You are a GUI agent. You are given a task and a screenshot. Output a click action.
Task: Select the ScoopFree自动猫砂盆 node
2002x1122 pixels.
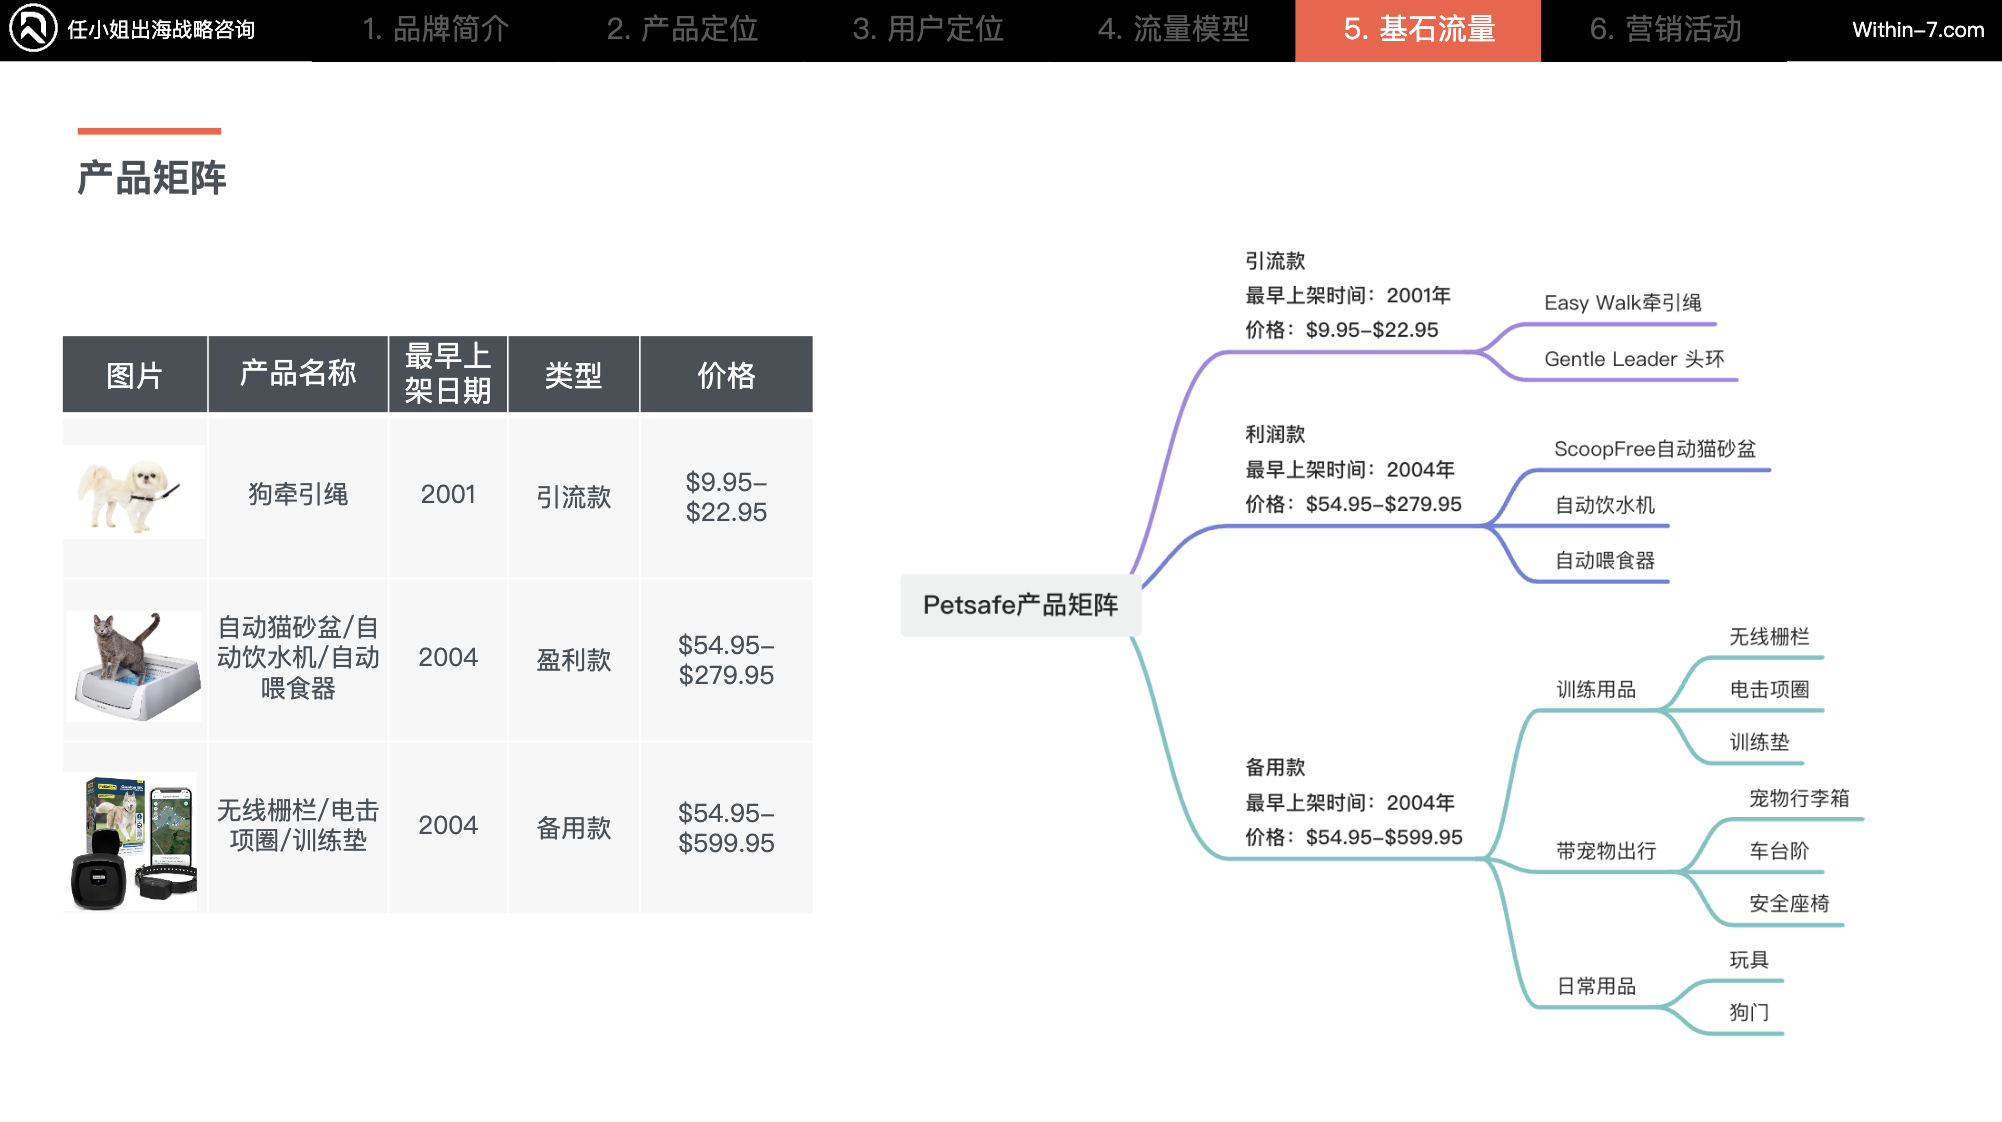point(1657,449)
